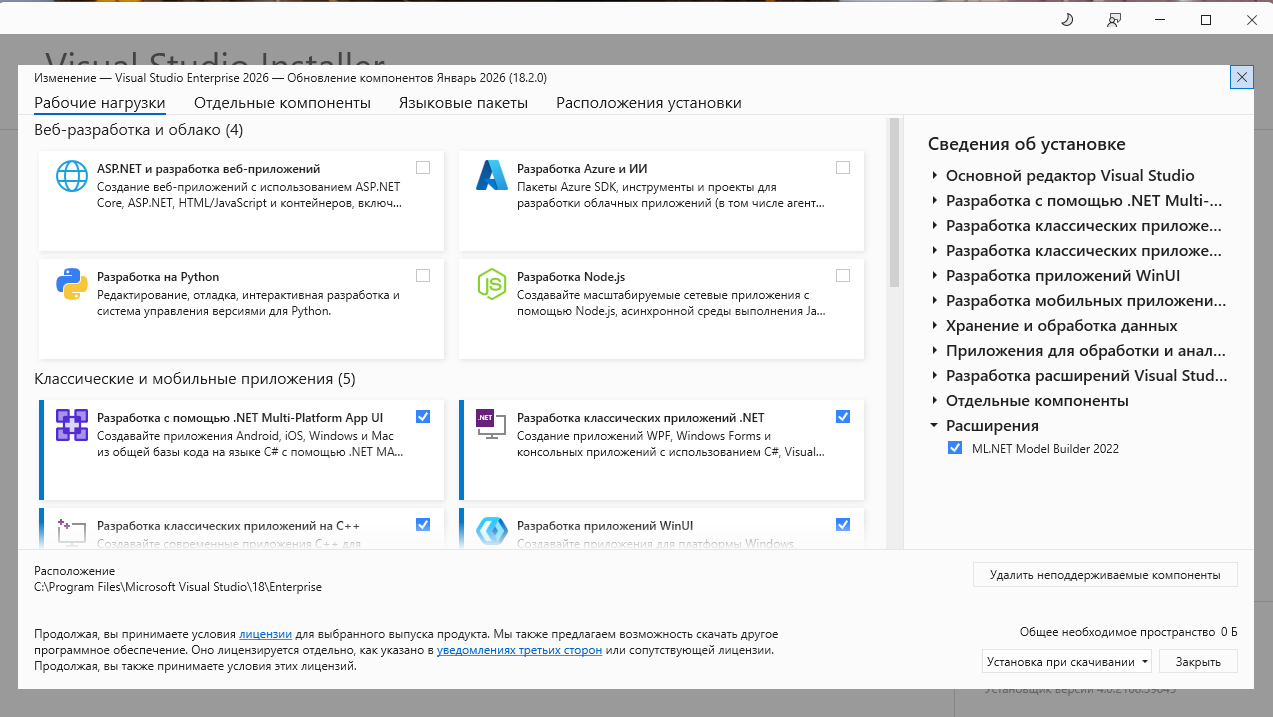Click the Веб-разработка и облако (4) heading
This screenshot has width=1273, height=717.
[139, 130]
